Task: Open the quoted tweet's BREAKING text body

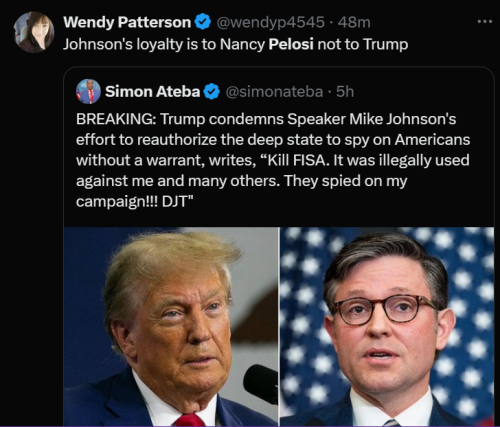Action: pos(273,160)
